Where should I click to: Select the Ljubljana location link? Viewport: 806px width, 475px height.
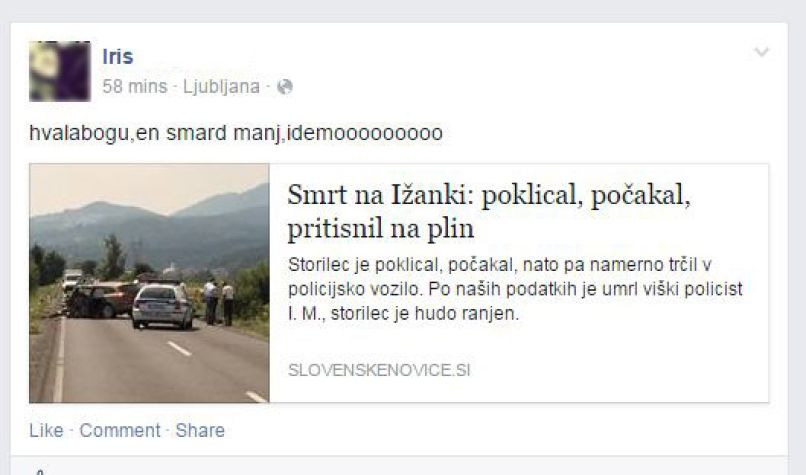click(221, 86)
